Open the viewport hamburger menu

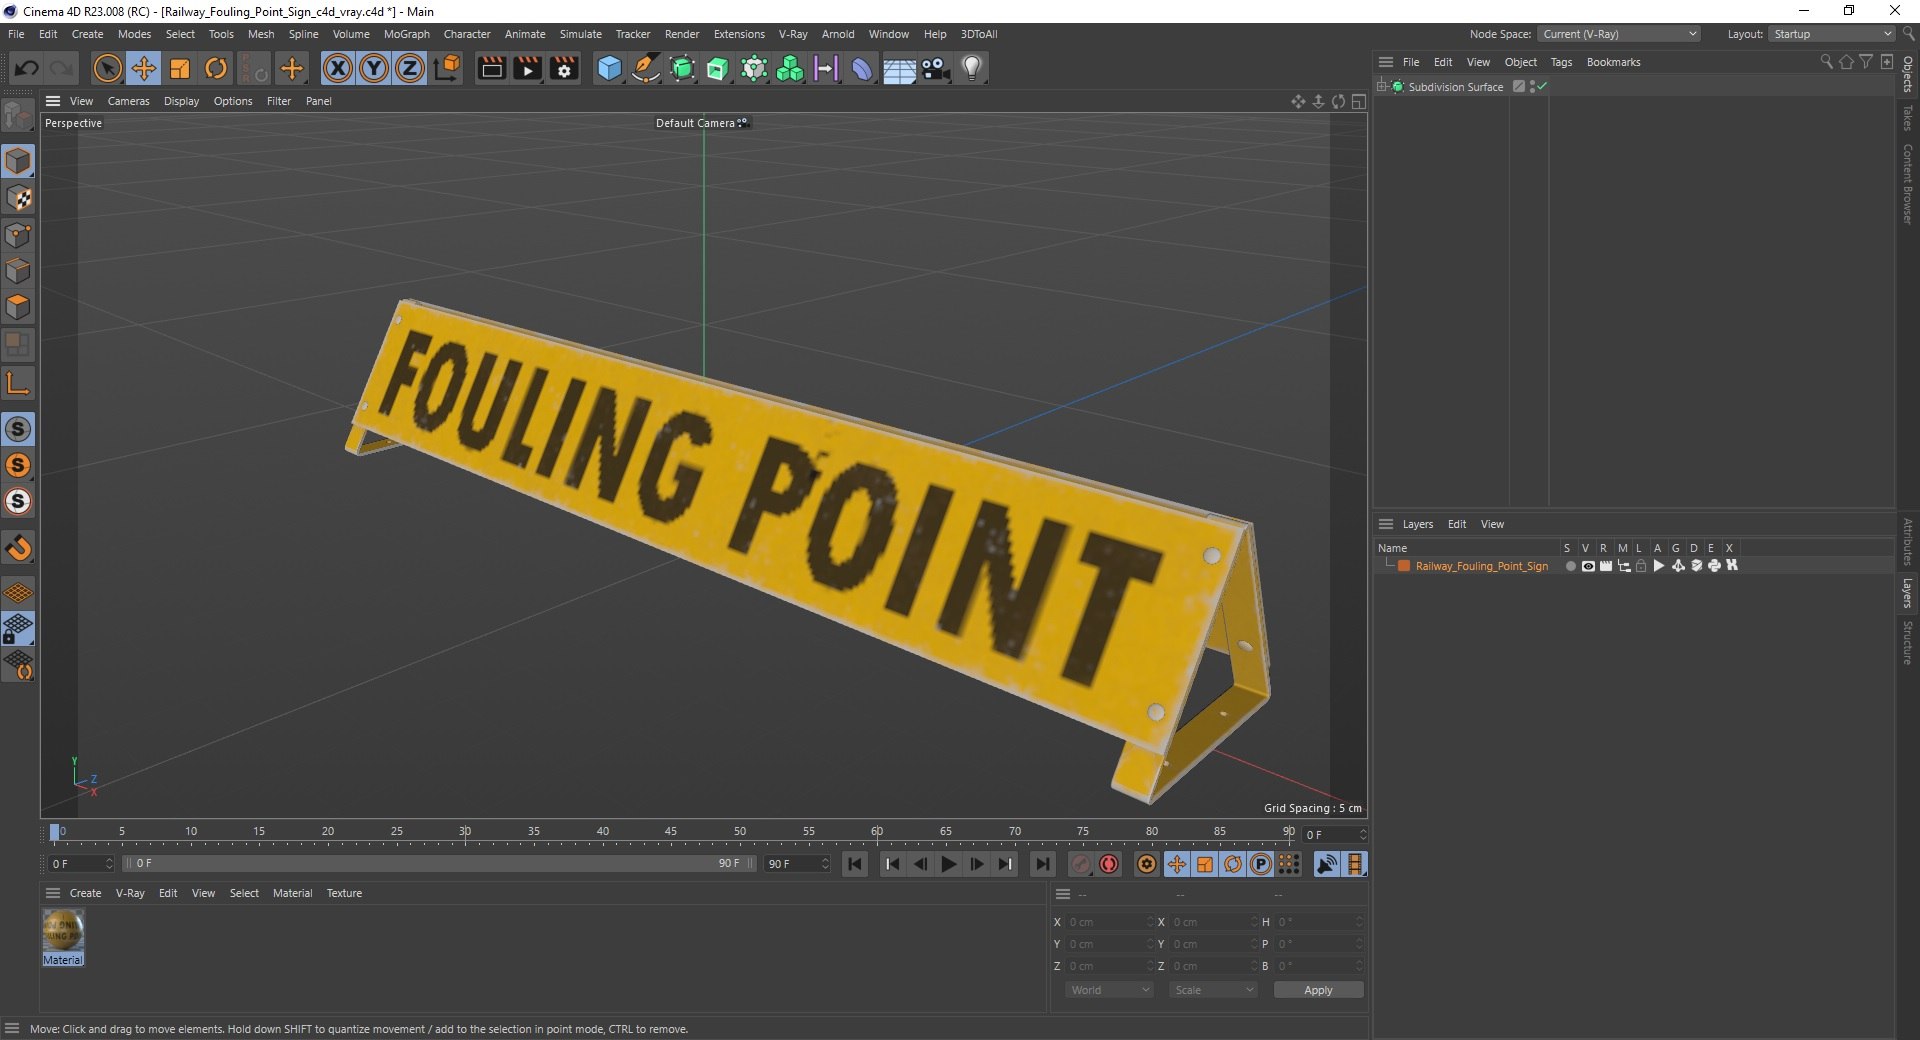[x=53, y=101]
